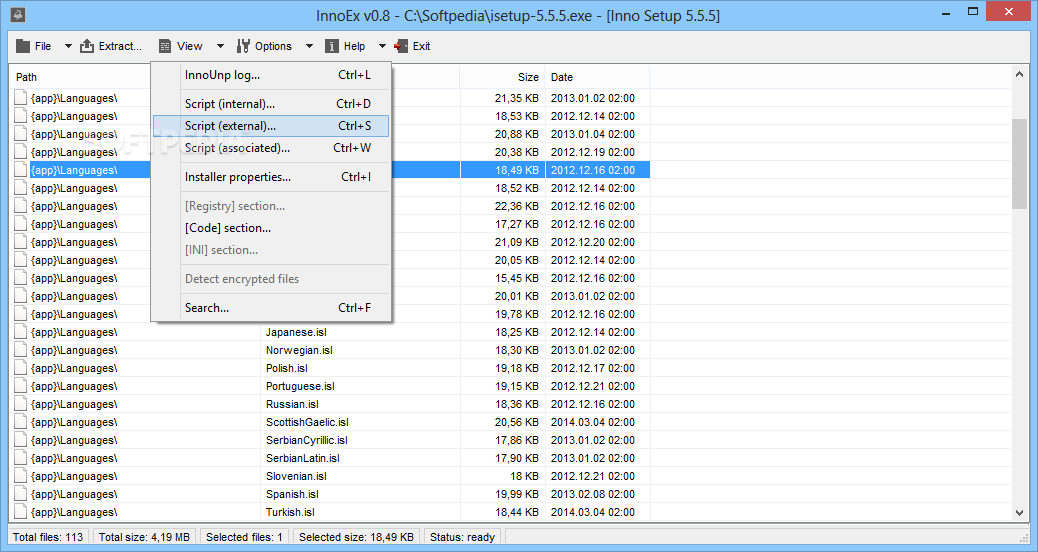This screenshot has width=1038, height=552.
Task: Select the Norwegian.isl file name
Action: click(x=299, y=350)
